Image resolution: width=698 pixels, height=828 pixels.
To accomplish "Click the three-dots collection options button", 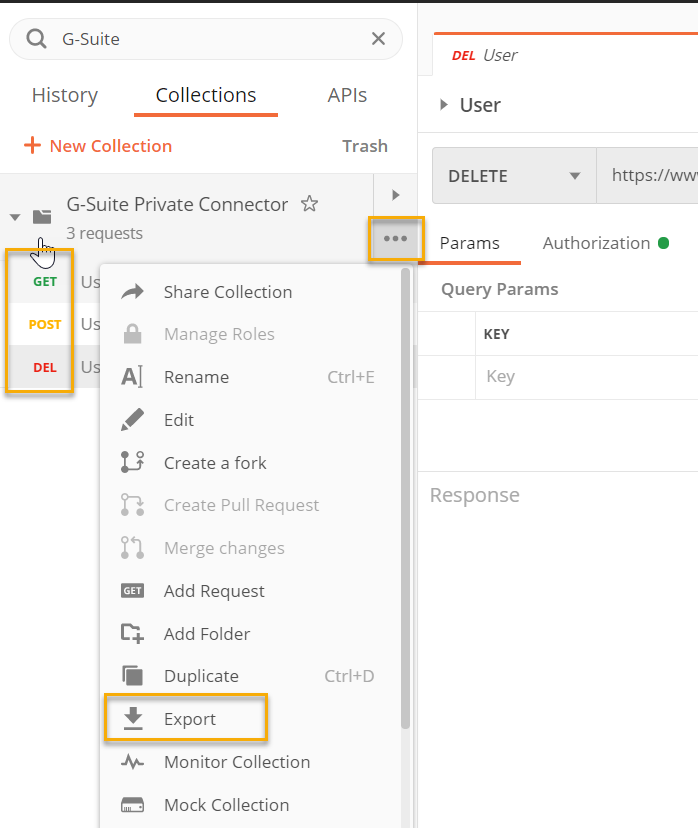I will point(395,239).
